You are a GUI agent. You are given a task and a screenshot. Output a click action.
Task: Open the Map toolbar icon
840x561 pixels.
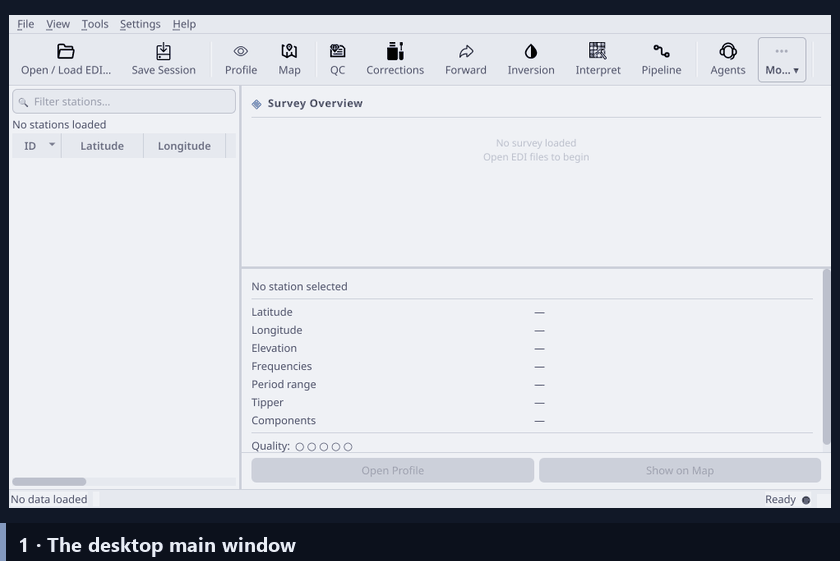[x=289, y=51]
